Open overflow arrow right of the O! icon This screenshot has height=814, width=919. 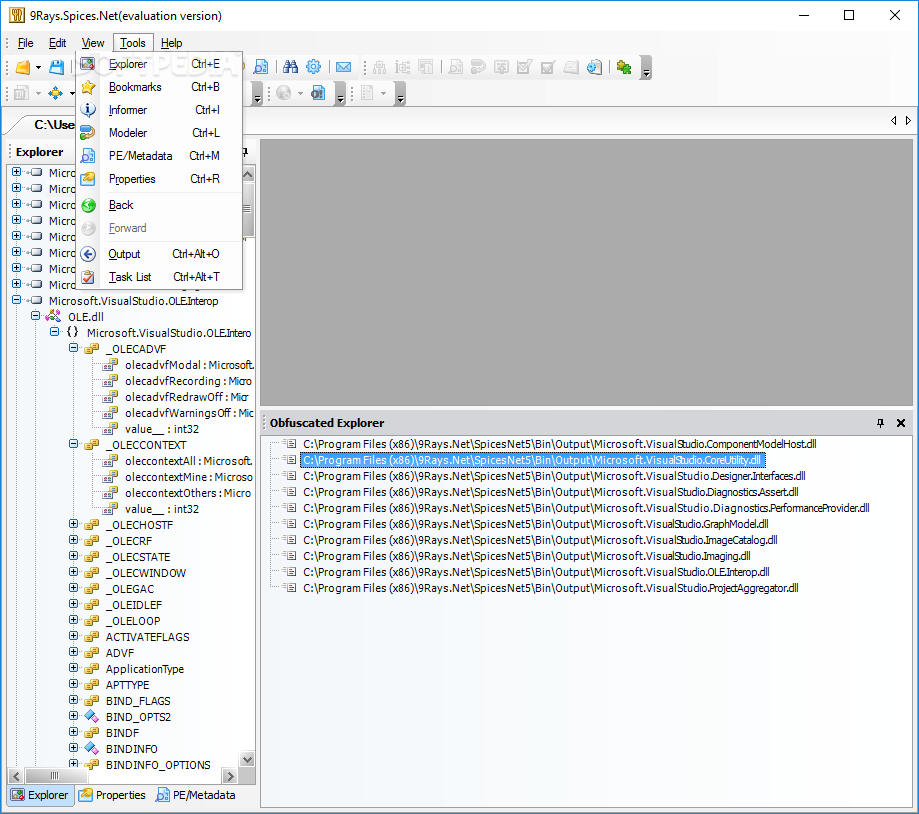340,94
